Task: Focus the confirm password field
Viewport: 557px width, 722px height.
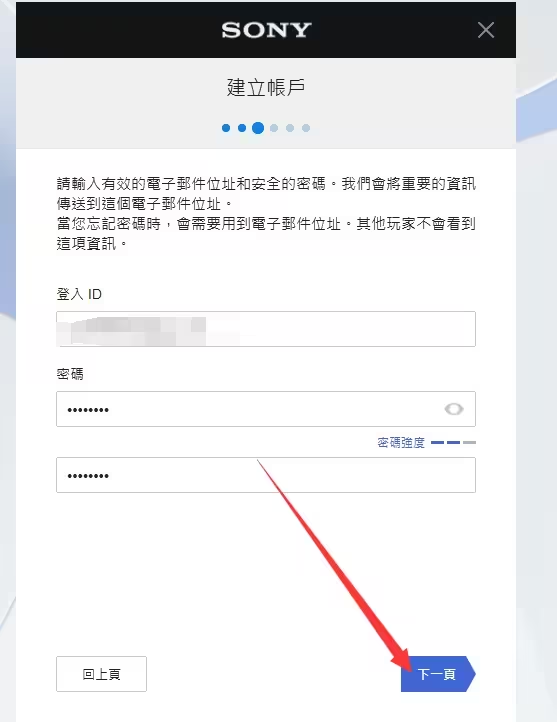Action: click(266, 475)
